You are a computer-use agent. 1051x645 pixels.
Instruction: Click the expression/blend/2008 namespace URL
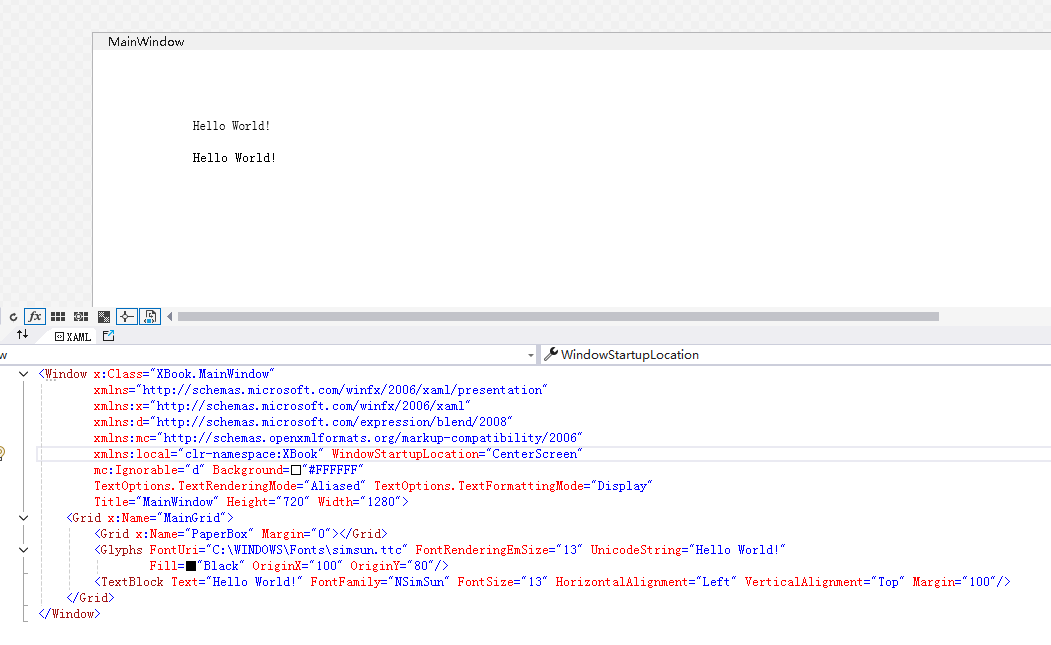pyautogui.click(x=331, y=422)
